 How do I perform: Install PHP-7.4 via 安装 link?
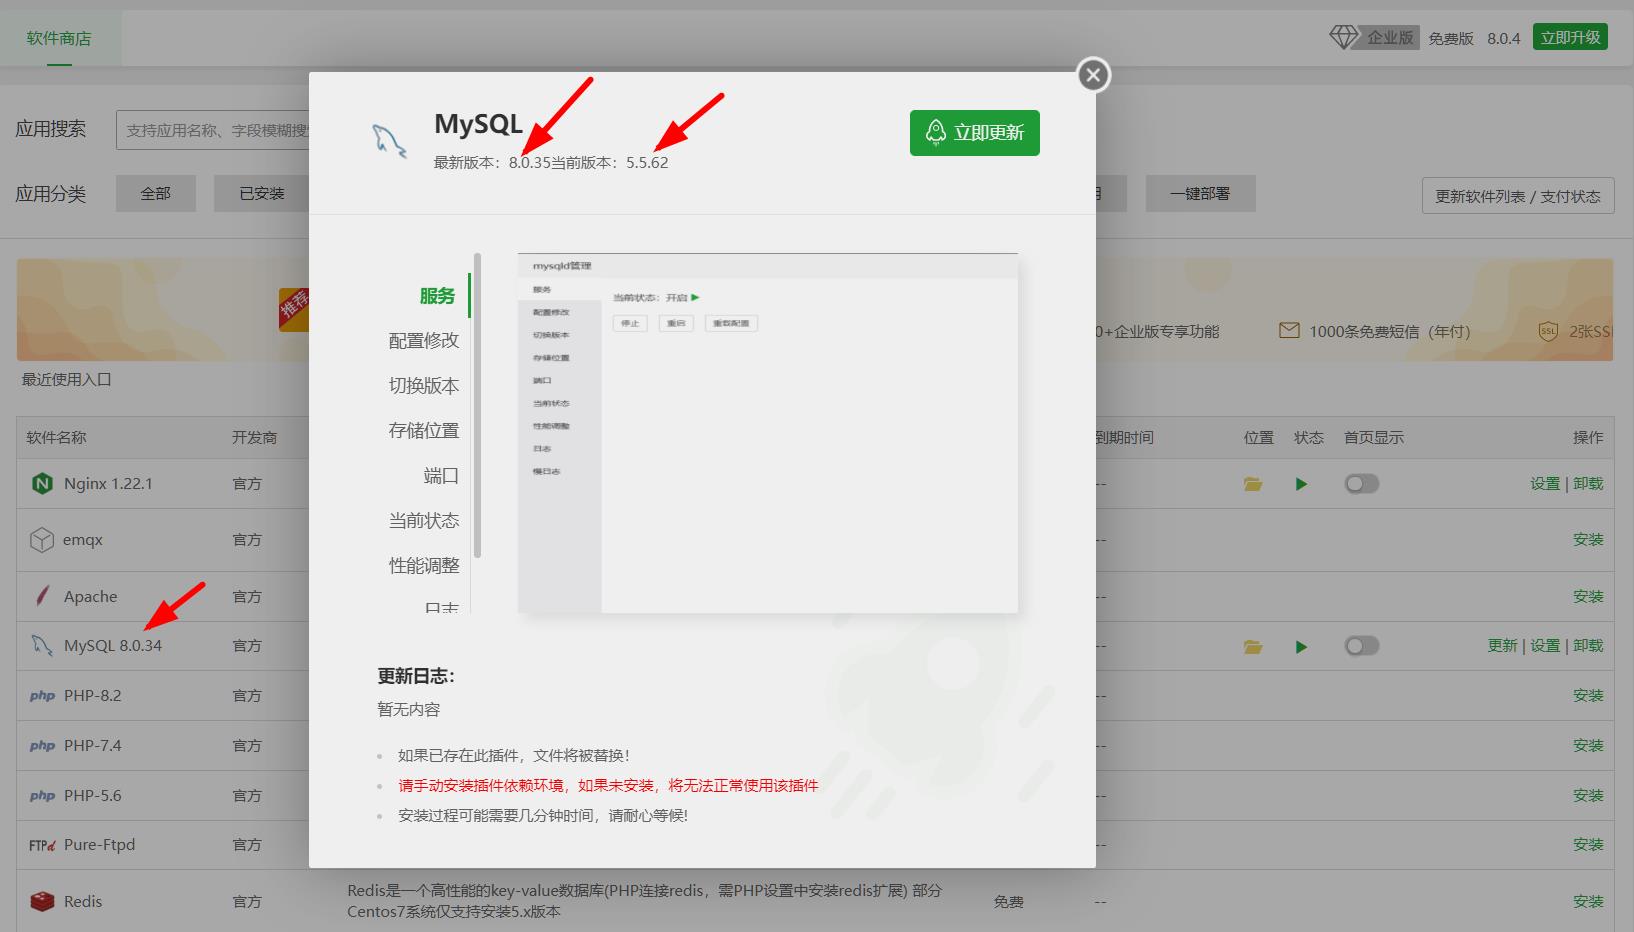[1588, 746]
